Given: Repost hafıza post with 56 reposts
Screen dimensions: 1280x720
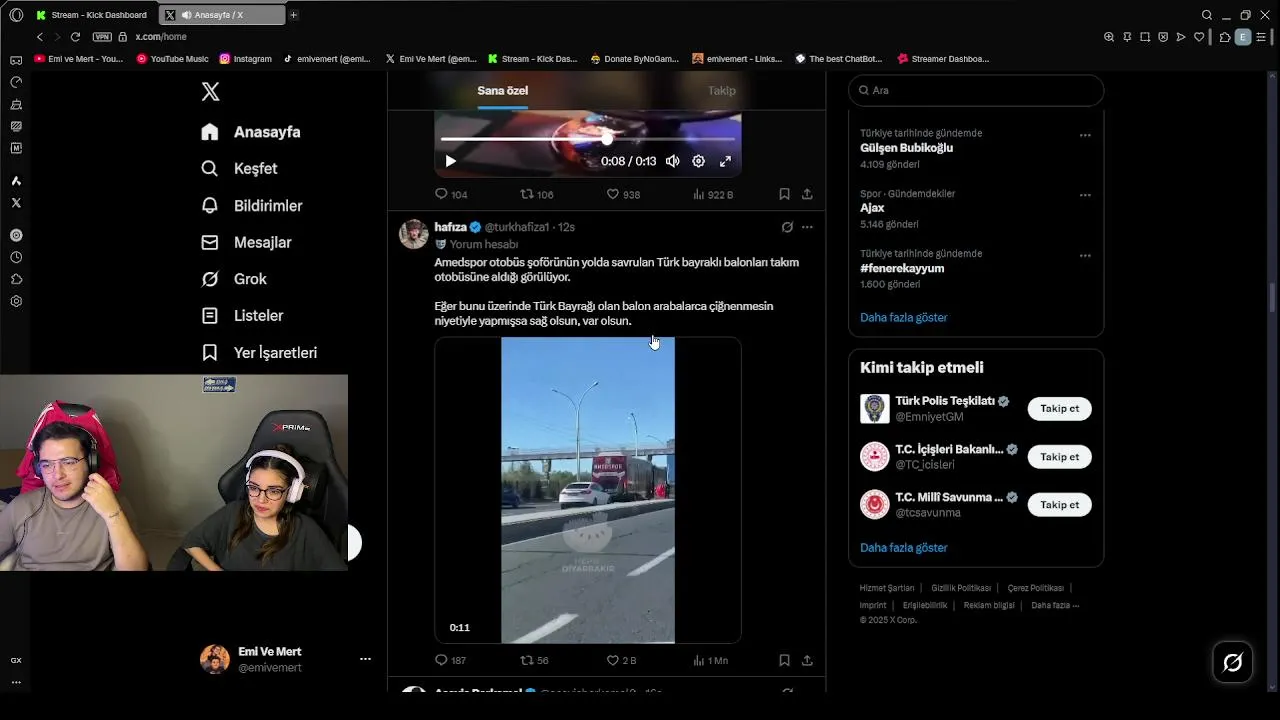Looking at the screenshot, I should click(535, 660).
